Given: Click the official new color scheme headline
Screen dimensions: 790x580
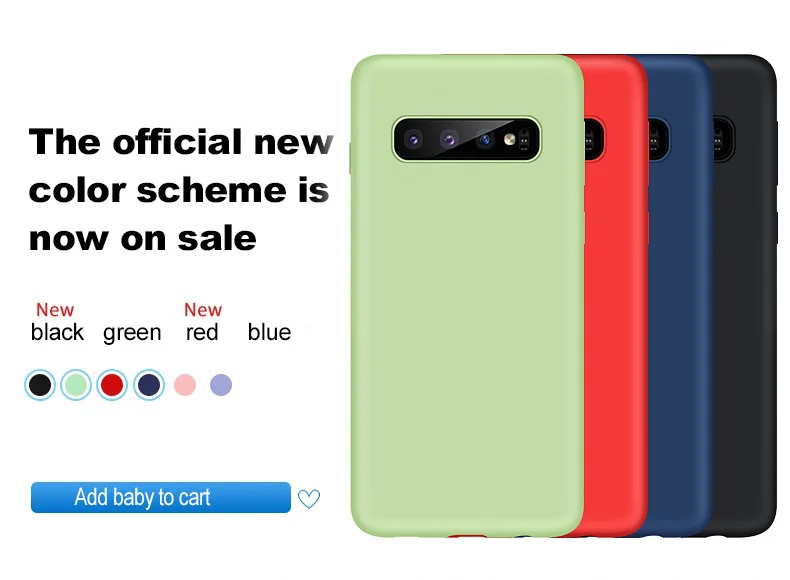Looking at the screenshot, I should 180,189.
